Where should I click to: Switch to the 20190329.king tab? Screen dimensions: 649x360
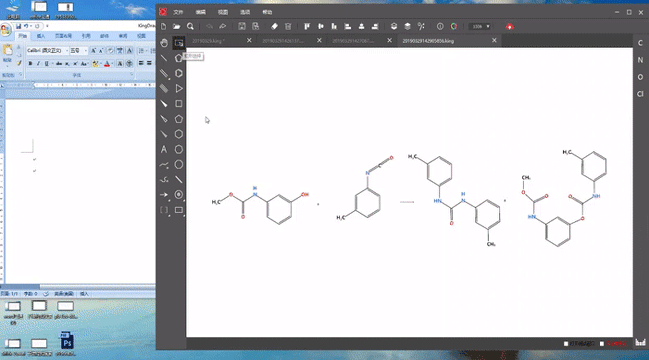coord(208,41)
